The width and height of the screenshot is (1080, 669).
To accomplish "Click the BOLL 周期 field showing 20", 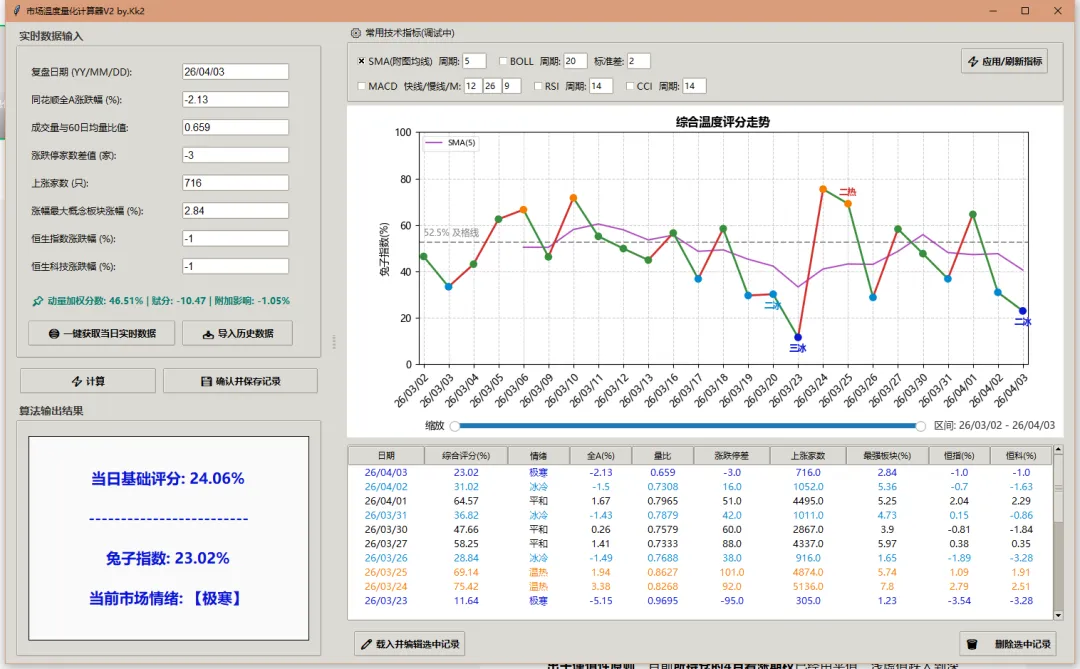I will [x=575, y=61].
